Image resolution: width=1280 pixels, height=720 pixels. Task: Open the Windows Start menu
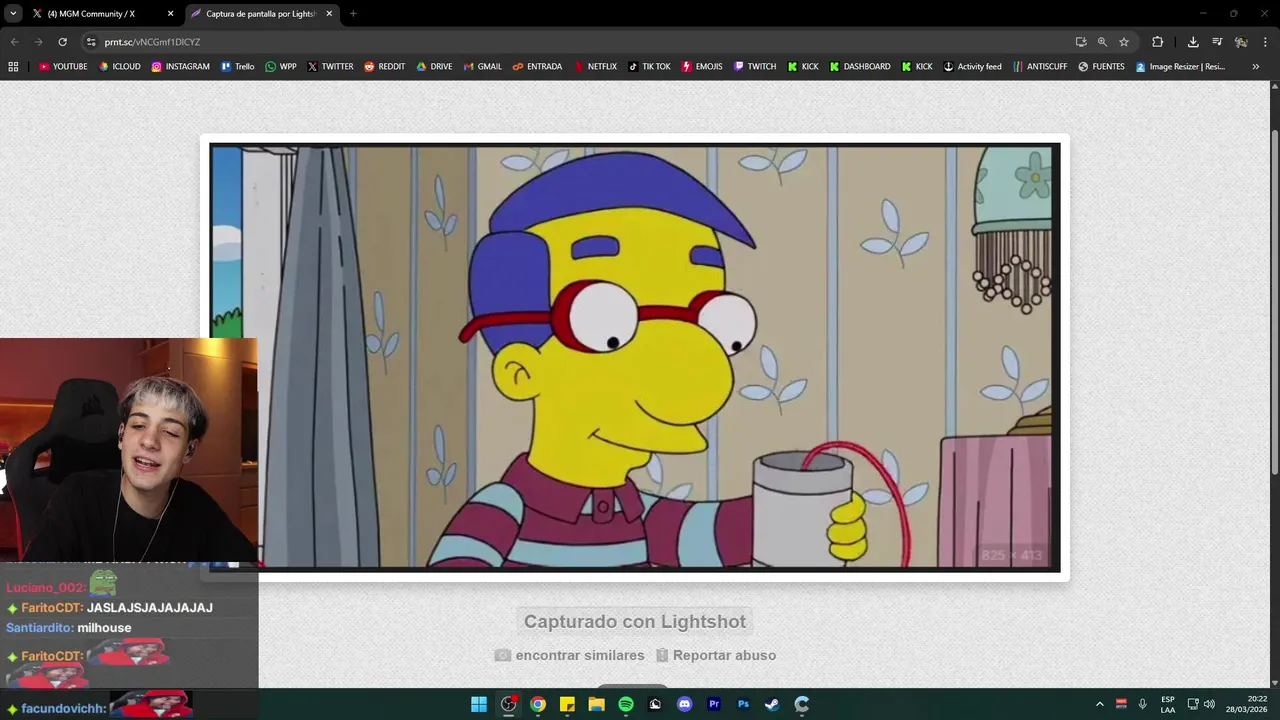pyautogui.click(x=479, y=704)
